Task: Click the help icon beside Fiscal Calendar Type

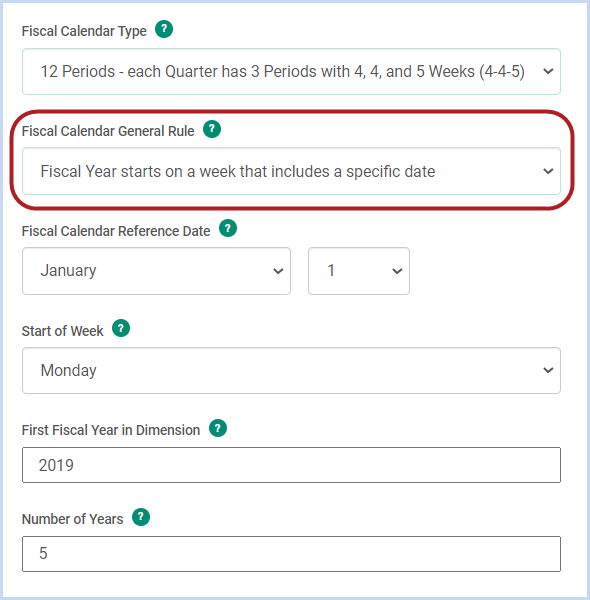Action: click(164, 29)
